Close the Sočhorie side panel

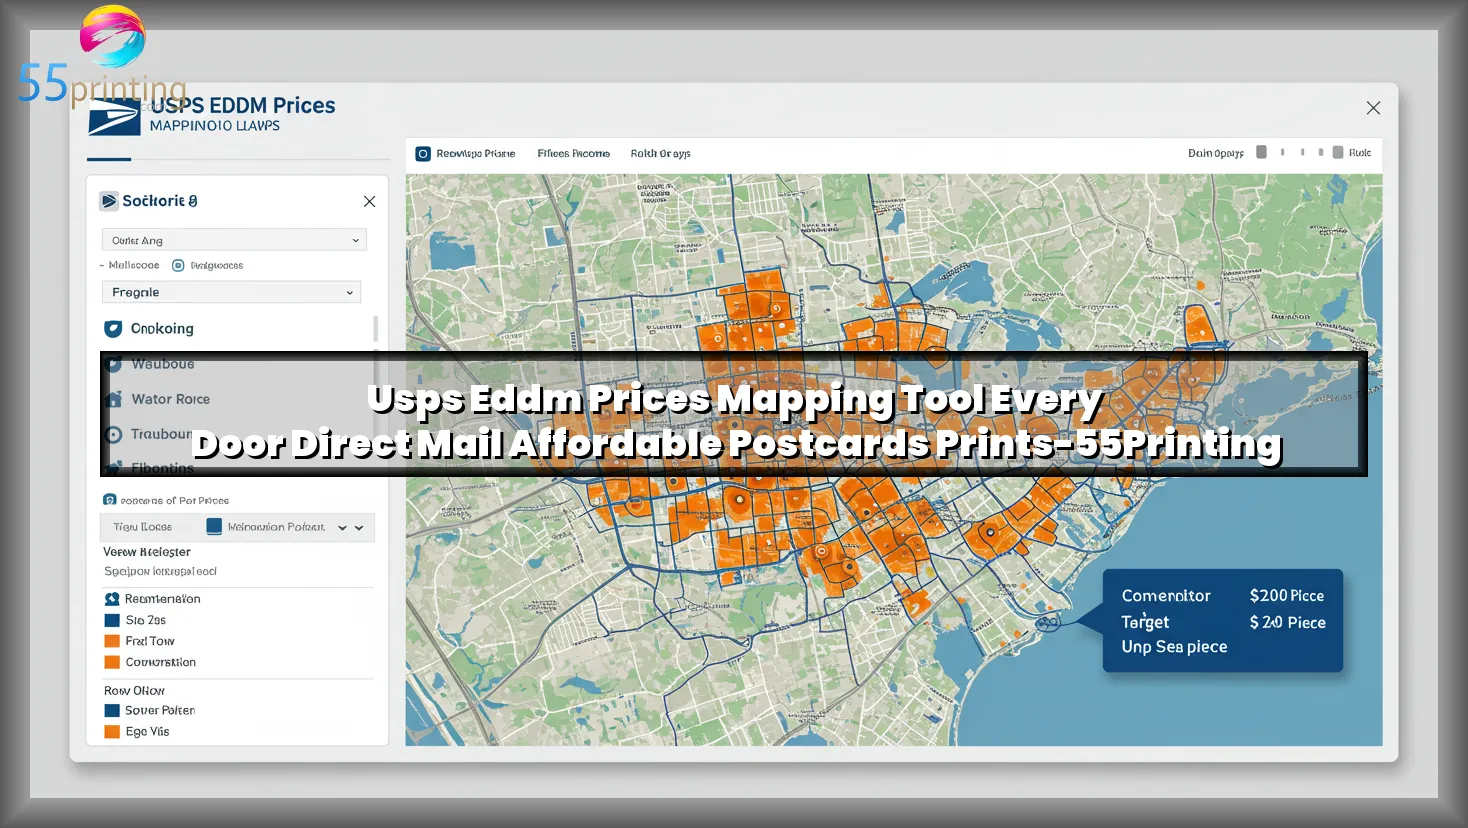[x=369, y=201]
